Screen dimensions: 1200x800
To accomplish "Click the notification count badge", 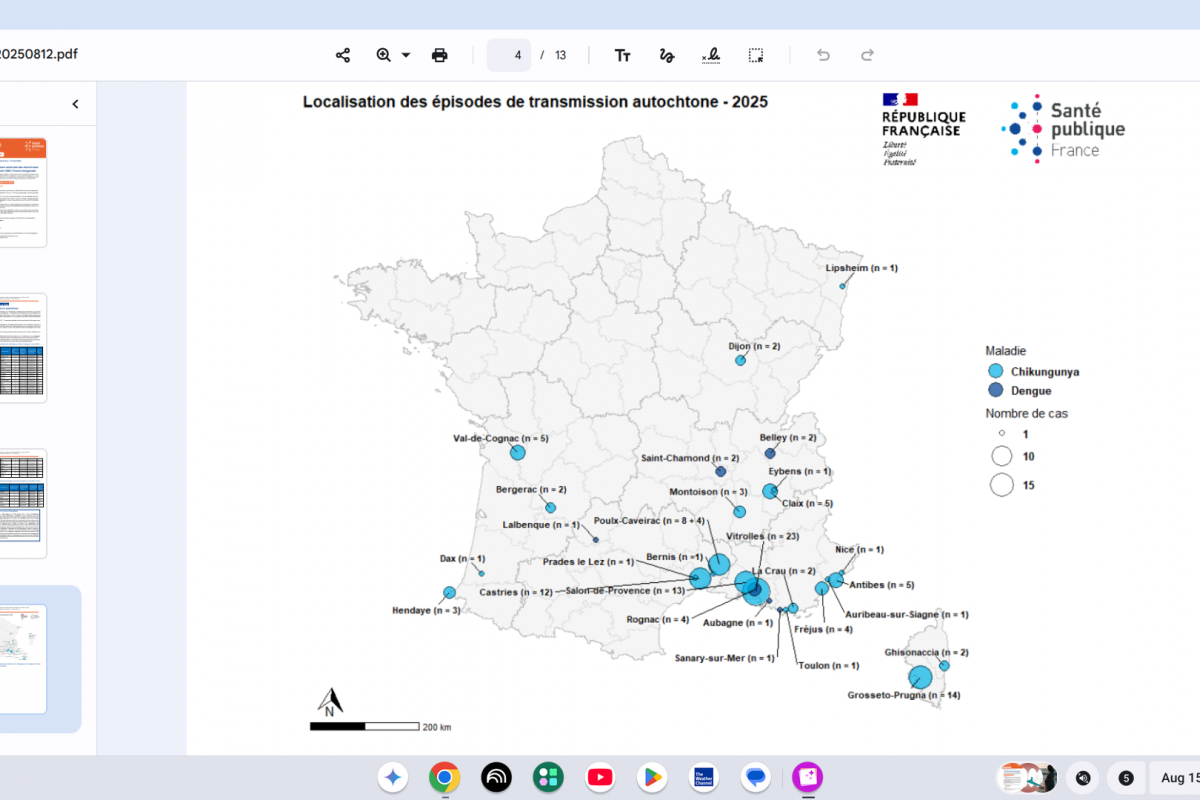I will [1126, 778].
